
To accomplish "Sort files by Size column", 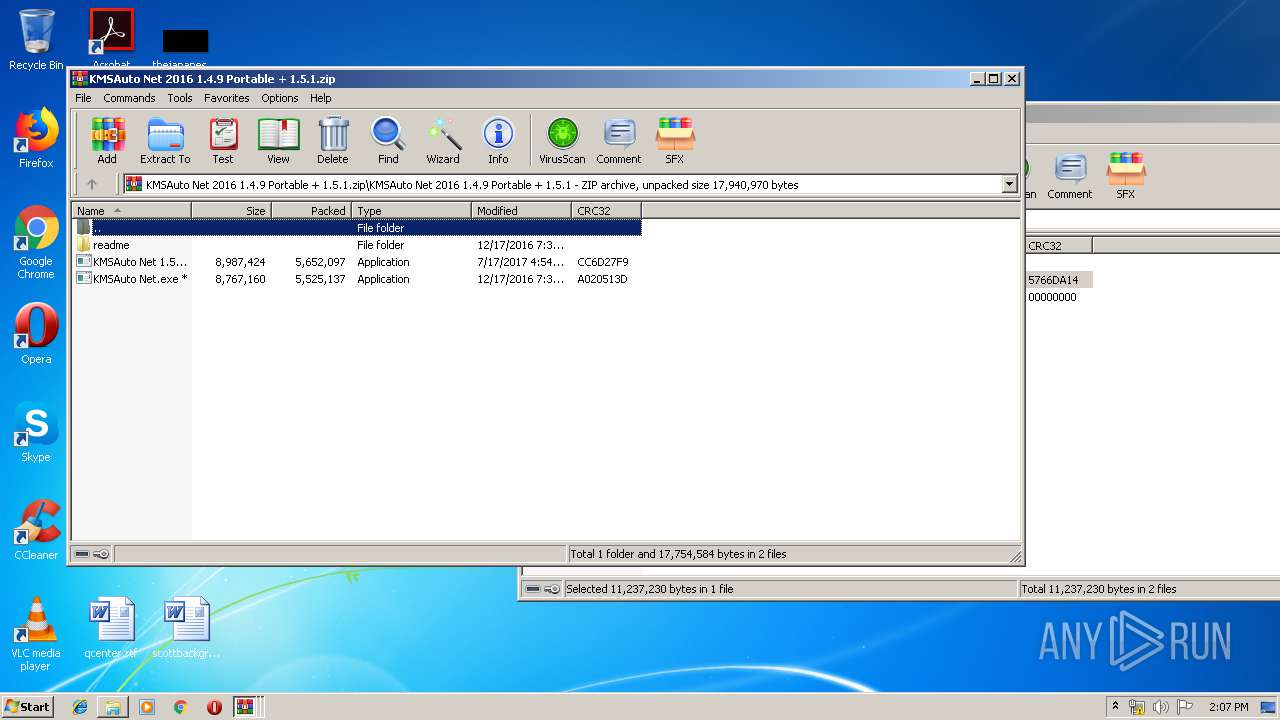I will click(231, 211).
